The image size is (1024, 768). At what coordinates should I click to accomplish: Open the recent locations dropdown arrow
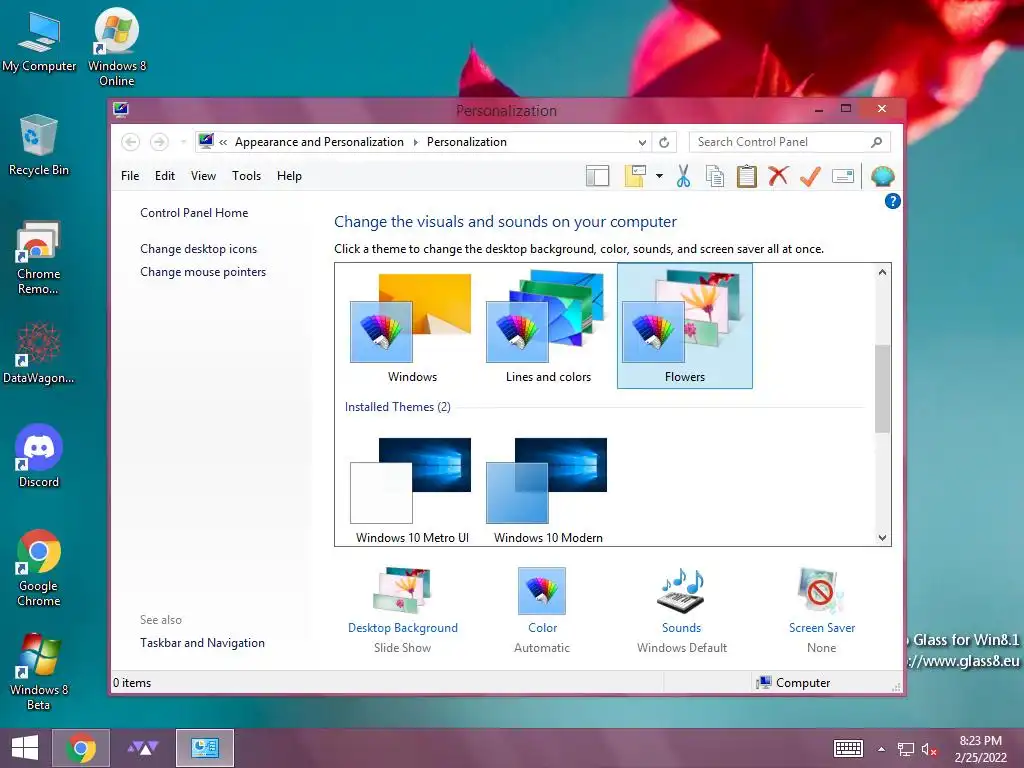(x=184, y=142)
